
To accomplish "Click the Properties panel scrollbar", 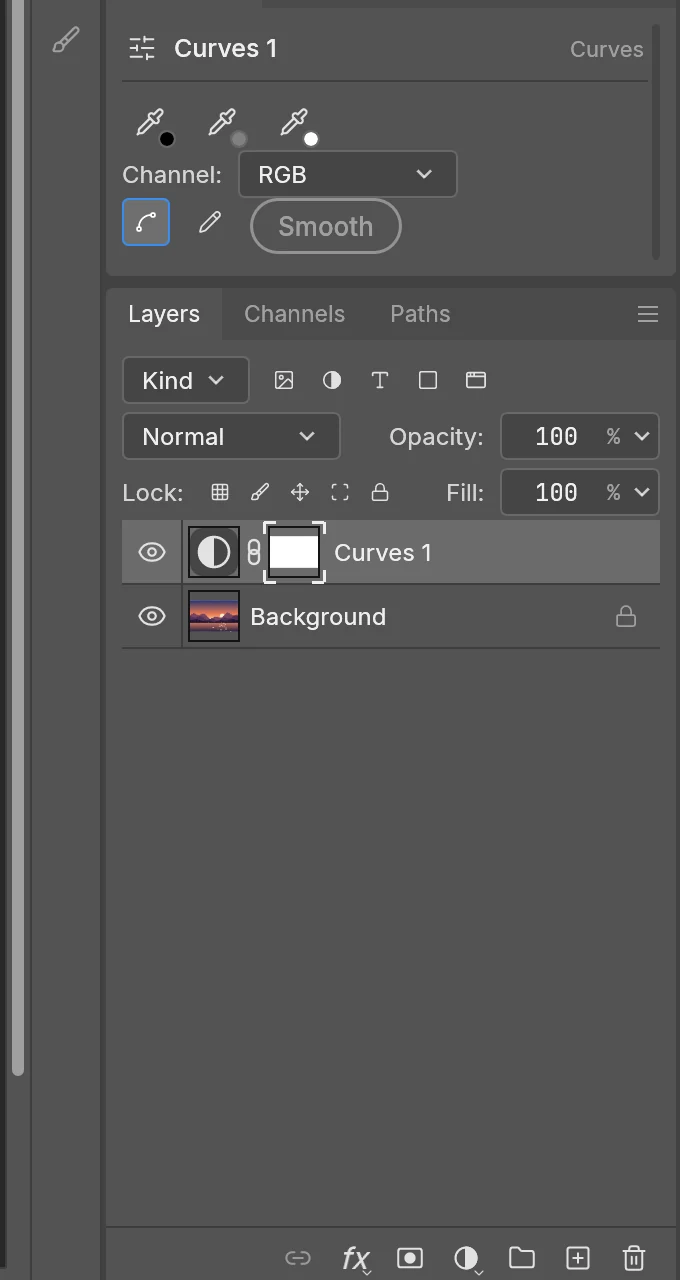I will 656,142.
